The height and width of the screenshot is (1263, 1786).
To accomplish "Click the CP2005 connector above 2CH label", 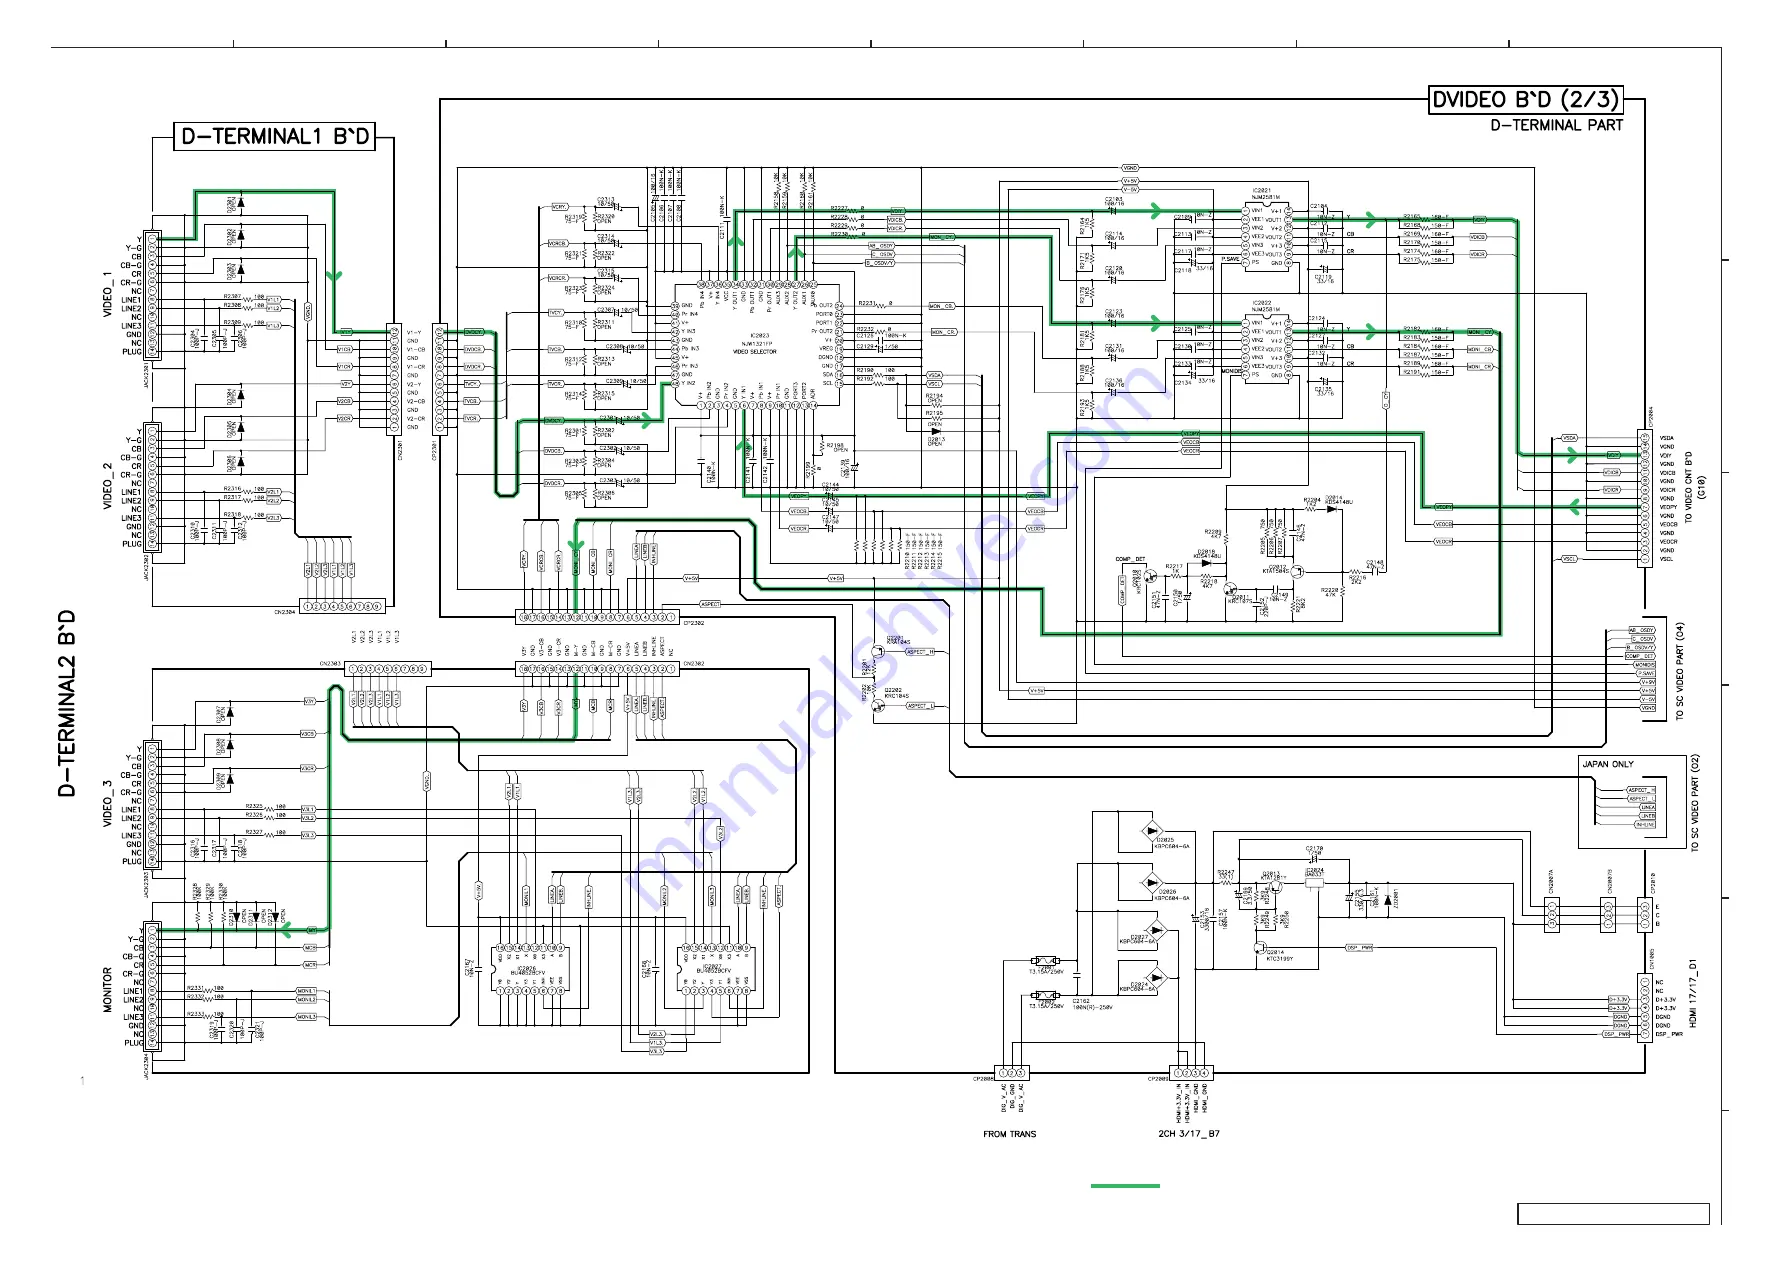I will pyautogui.click(x=1192, y=1073).
